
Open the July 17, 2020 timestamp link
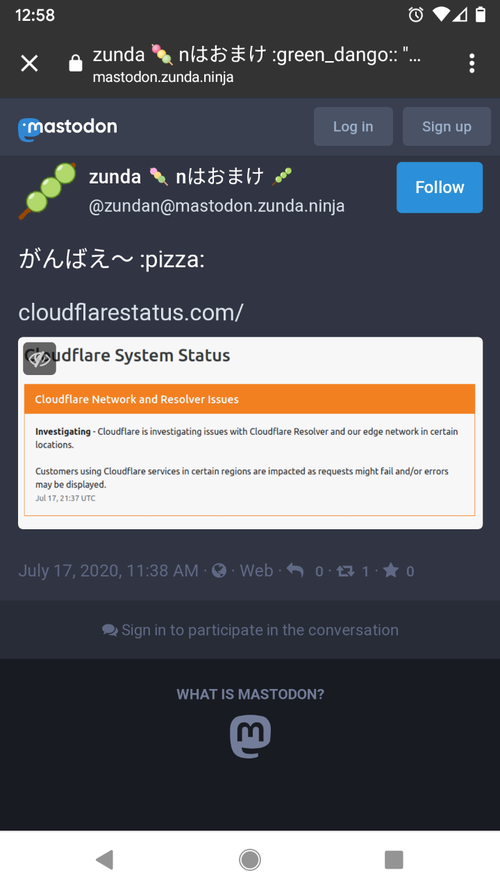(108, 570)
